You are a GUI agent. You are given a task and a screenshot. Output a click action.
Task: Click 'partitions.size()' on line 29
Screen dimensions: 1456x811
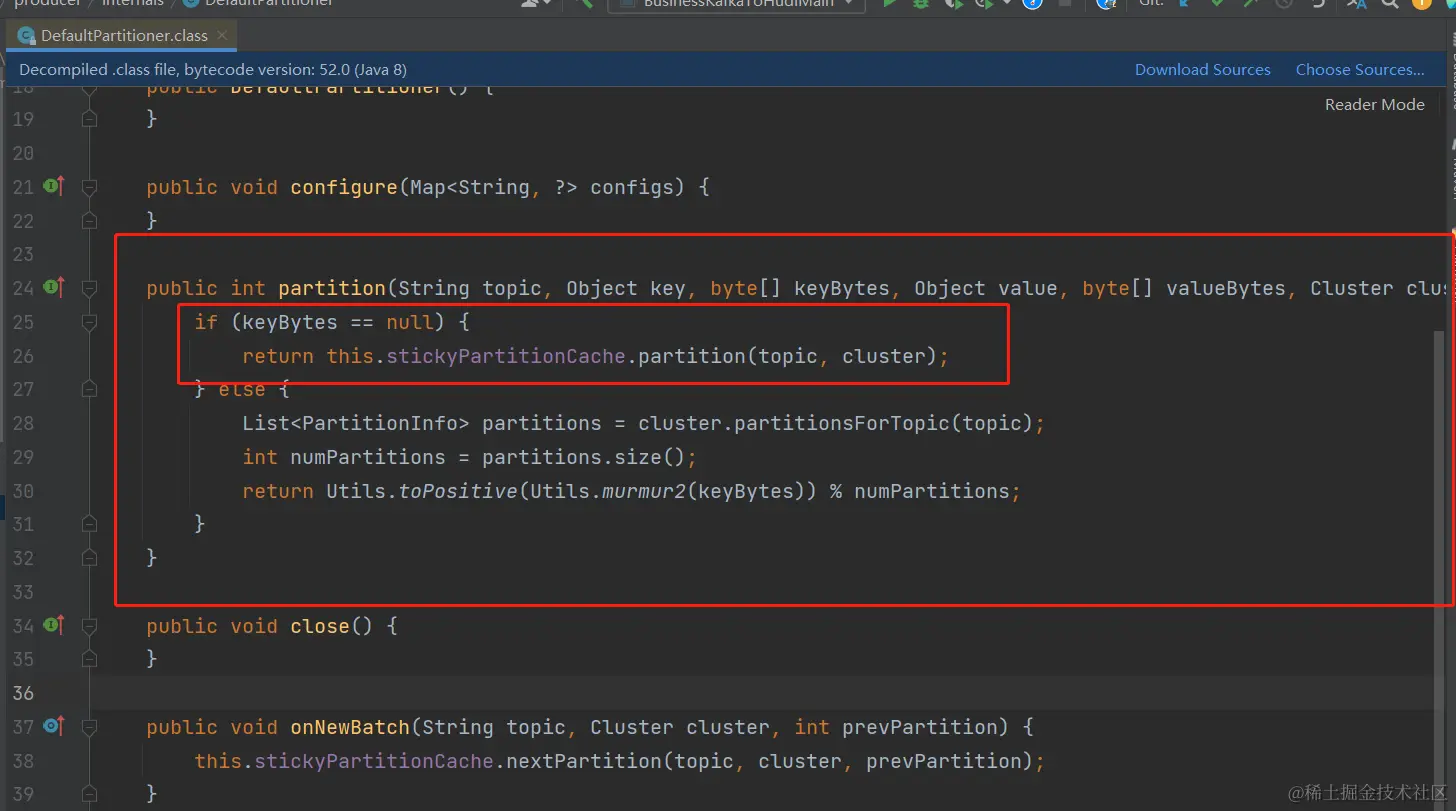click(583, 457)
